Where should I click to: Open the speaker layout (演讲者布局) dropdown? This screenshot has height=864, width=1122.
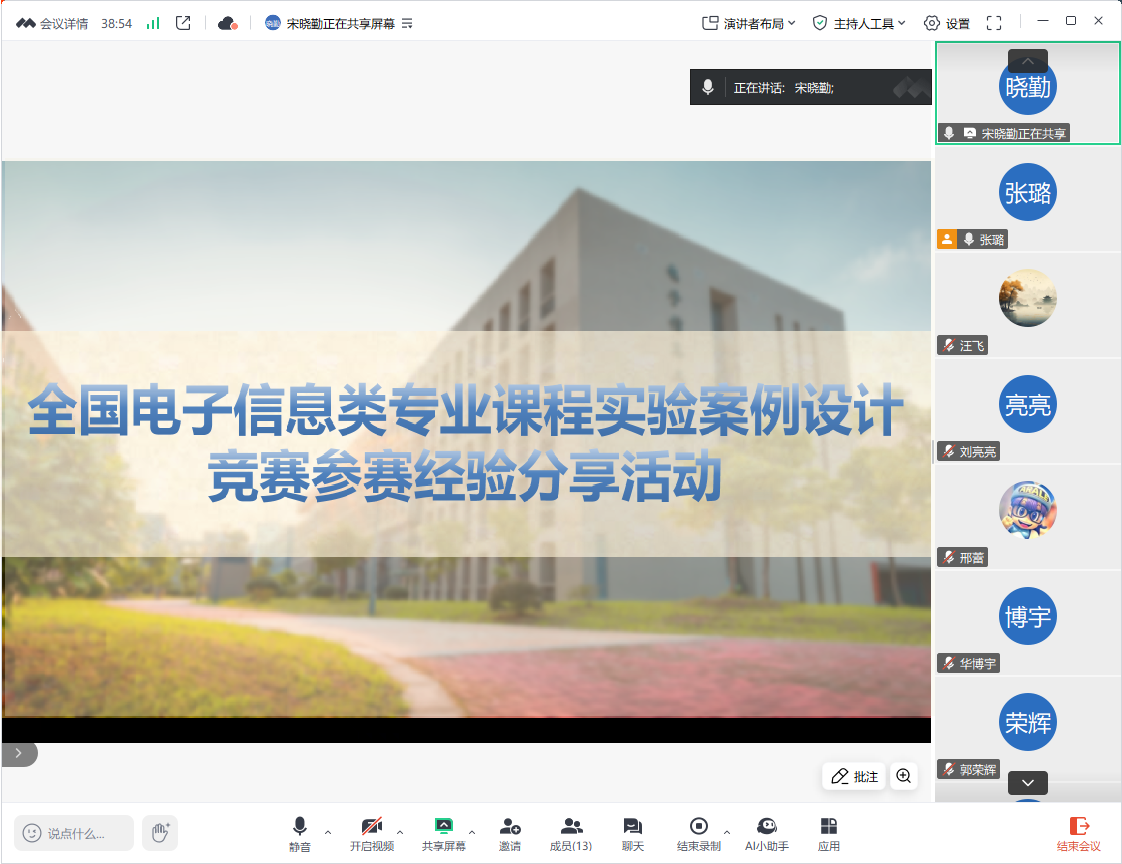749,23
